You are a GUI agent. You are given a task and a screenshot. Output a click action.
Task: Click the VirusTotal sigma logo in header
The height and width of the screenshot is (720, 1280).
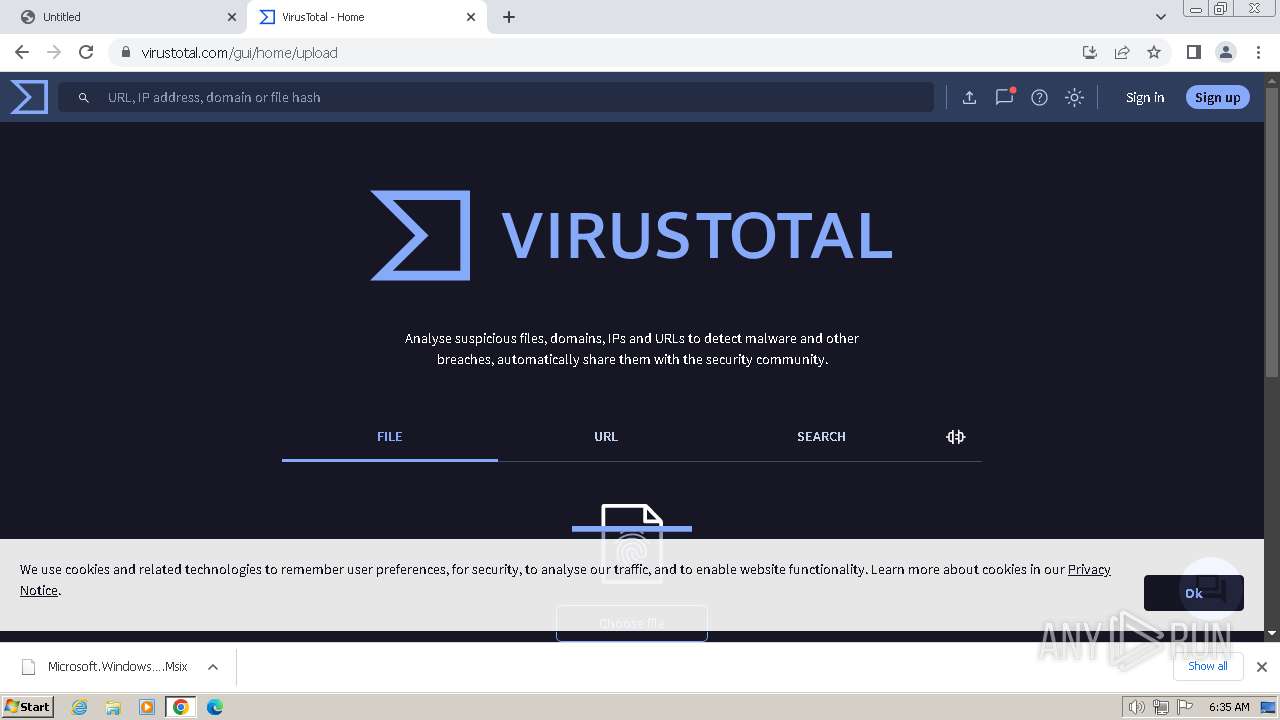click(29, 97)
